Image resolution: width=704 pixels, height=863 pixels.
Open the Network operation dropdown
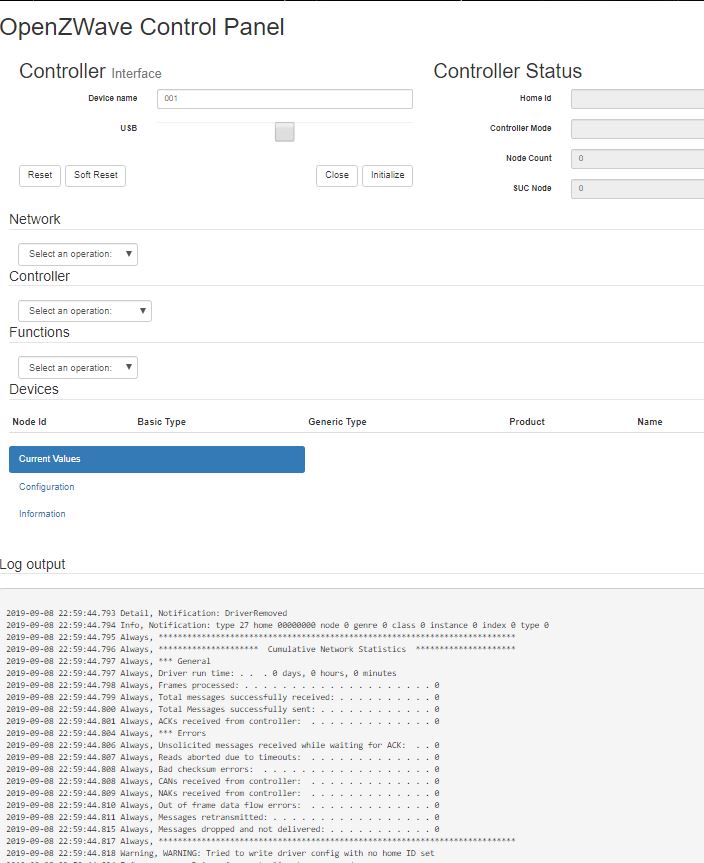(x=78, y=254)
